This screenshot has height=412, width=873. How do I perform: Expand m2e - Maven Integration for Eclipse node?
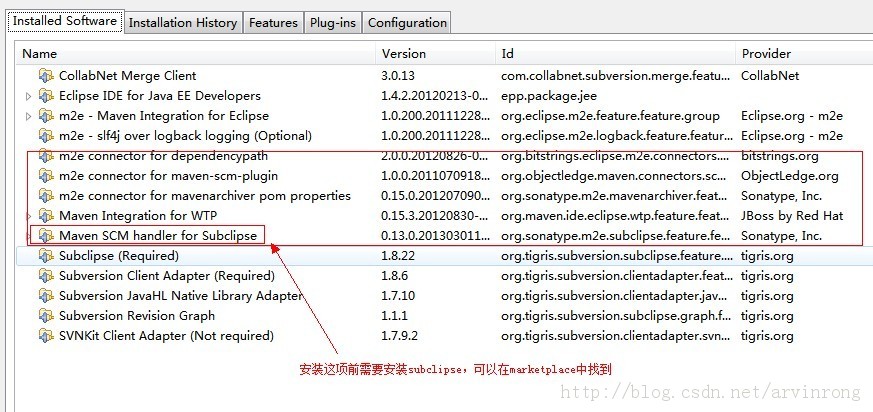click(x=28, y=116)
